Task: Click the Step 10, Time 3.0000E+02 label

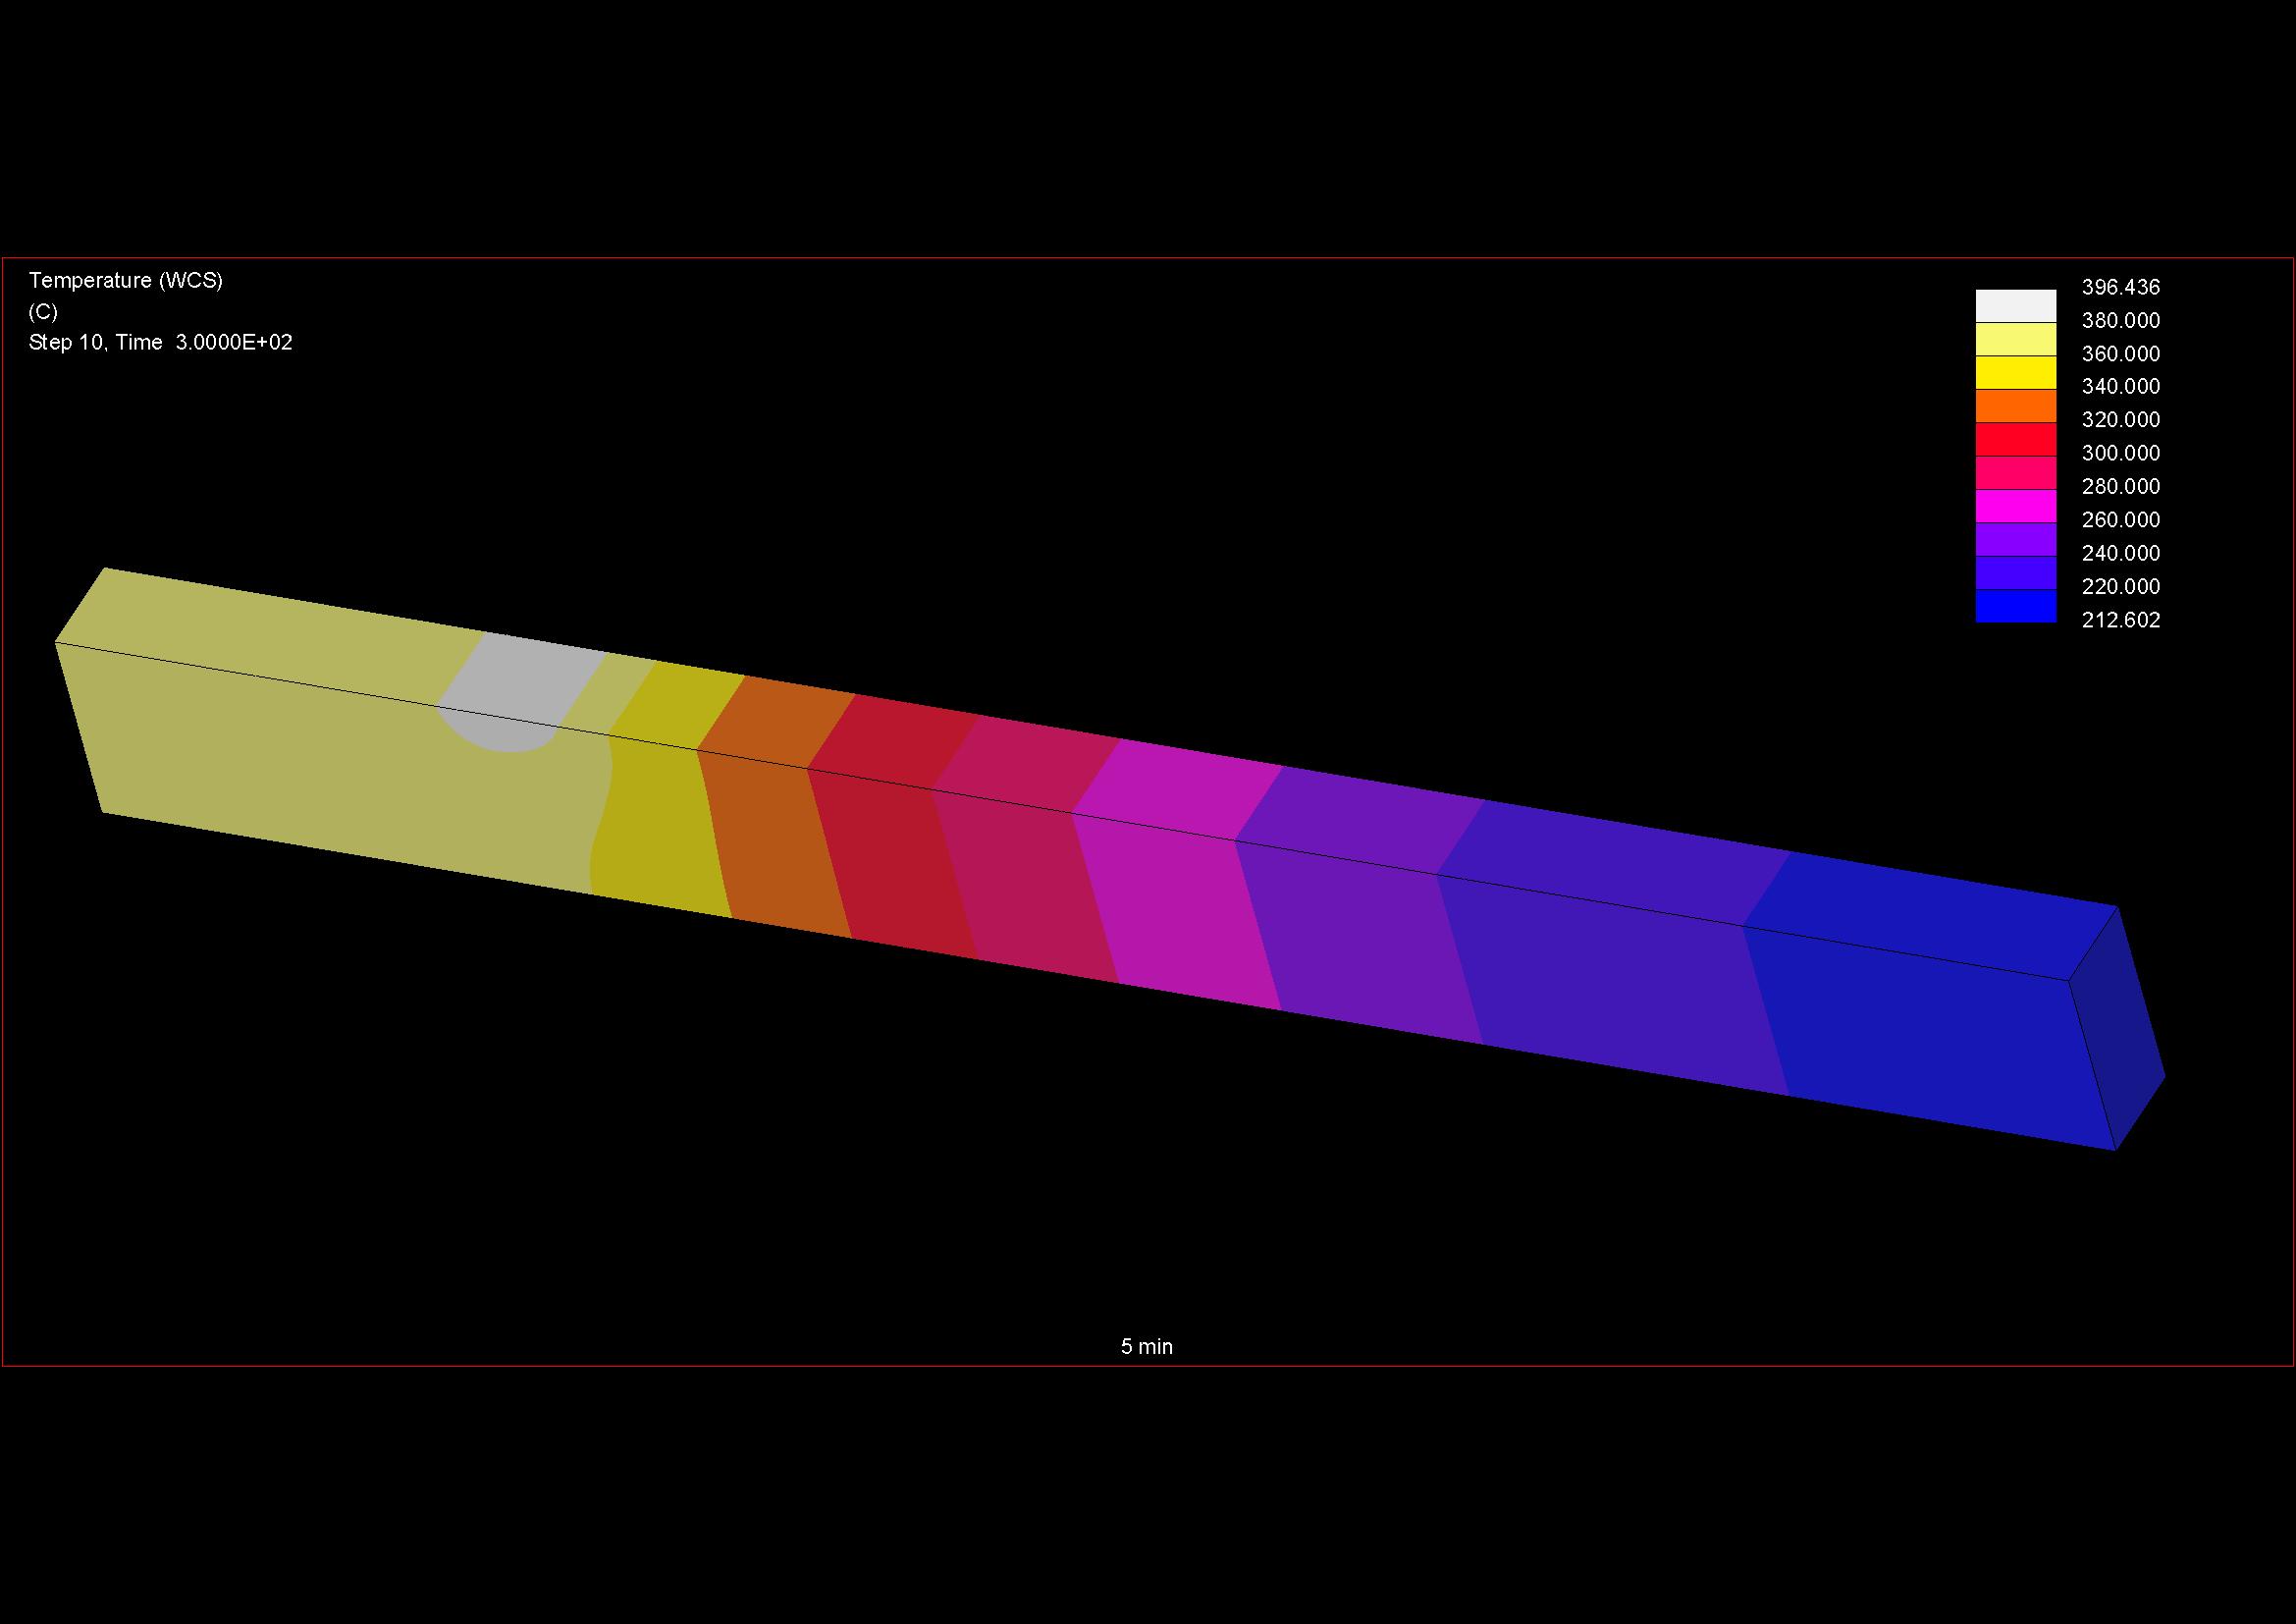Action: (x=160, y=343)
